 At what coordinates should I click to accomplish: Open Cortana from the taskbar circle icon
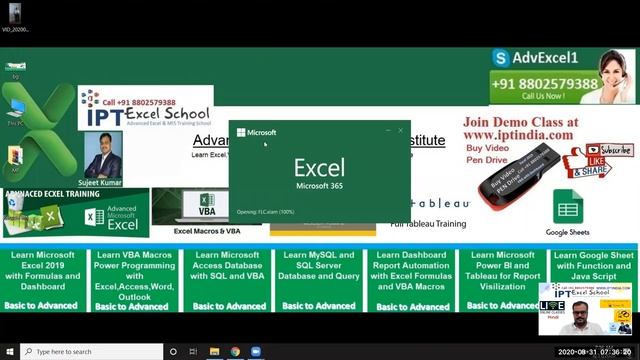click(173, 351)
